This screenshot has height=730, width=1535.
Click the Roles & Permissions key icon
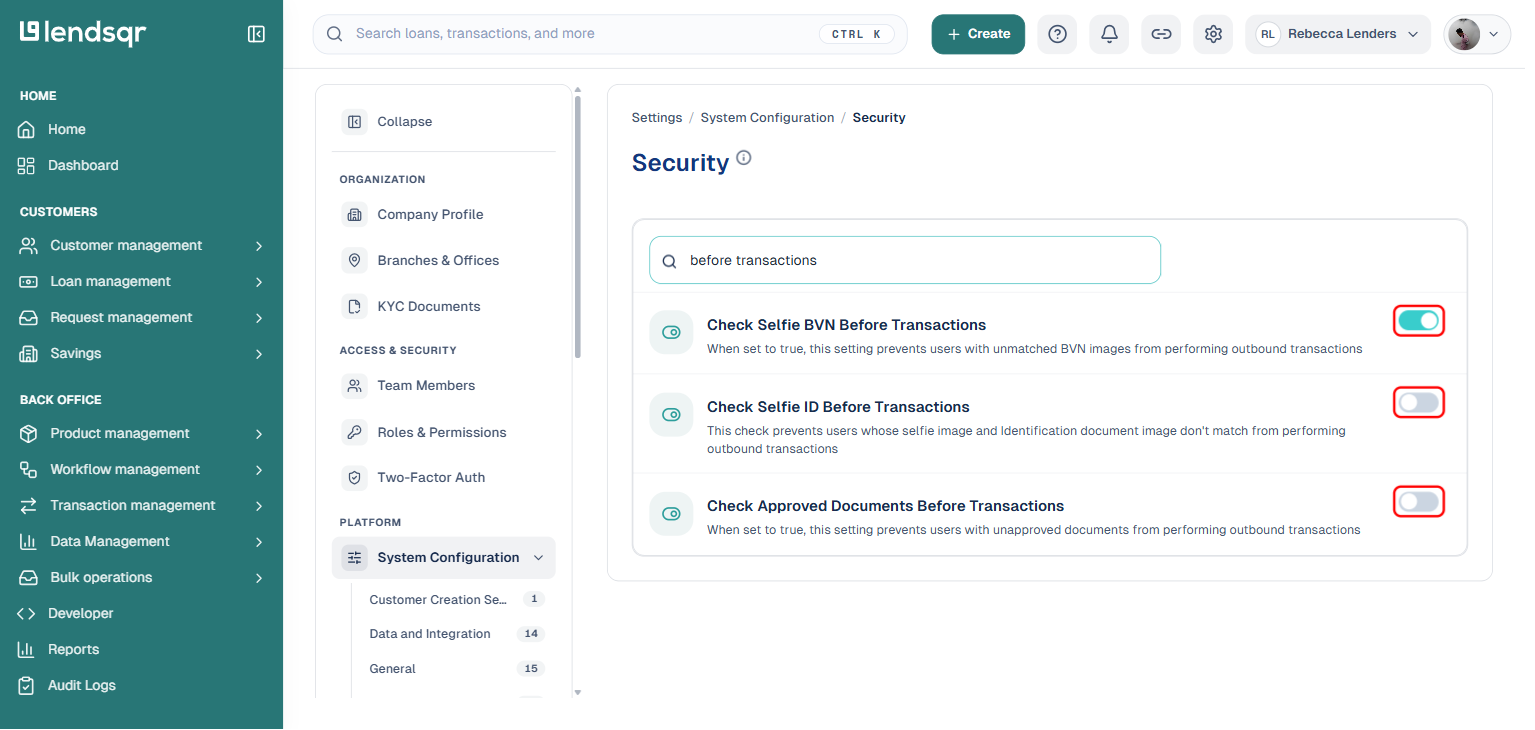click(x=354, y=432)
